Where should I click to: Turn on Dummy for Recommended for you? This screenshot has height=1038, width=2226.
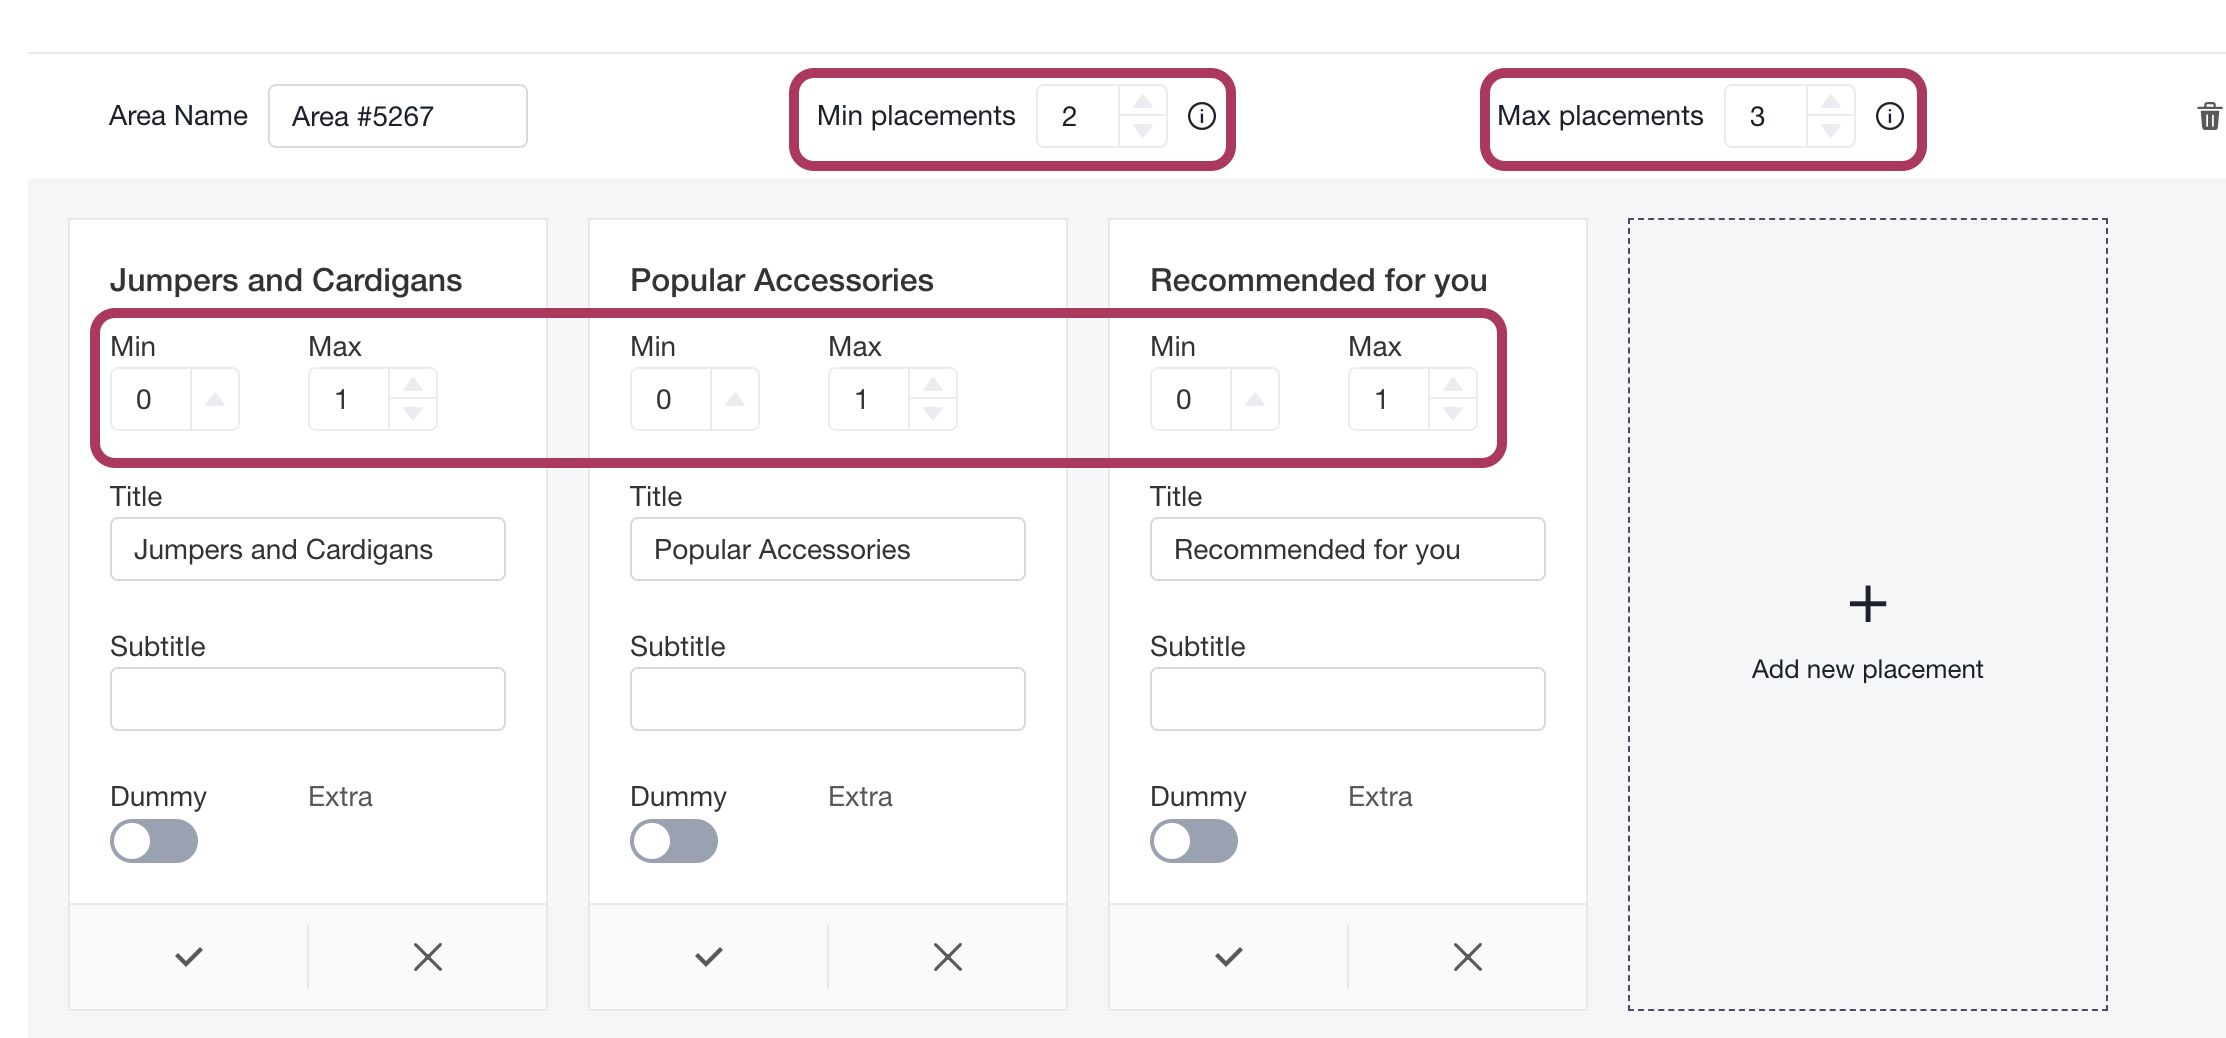(1194, 841)
